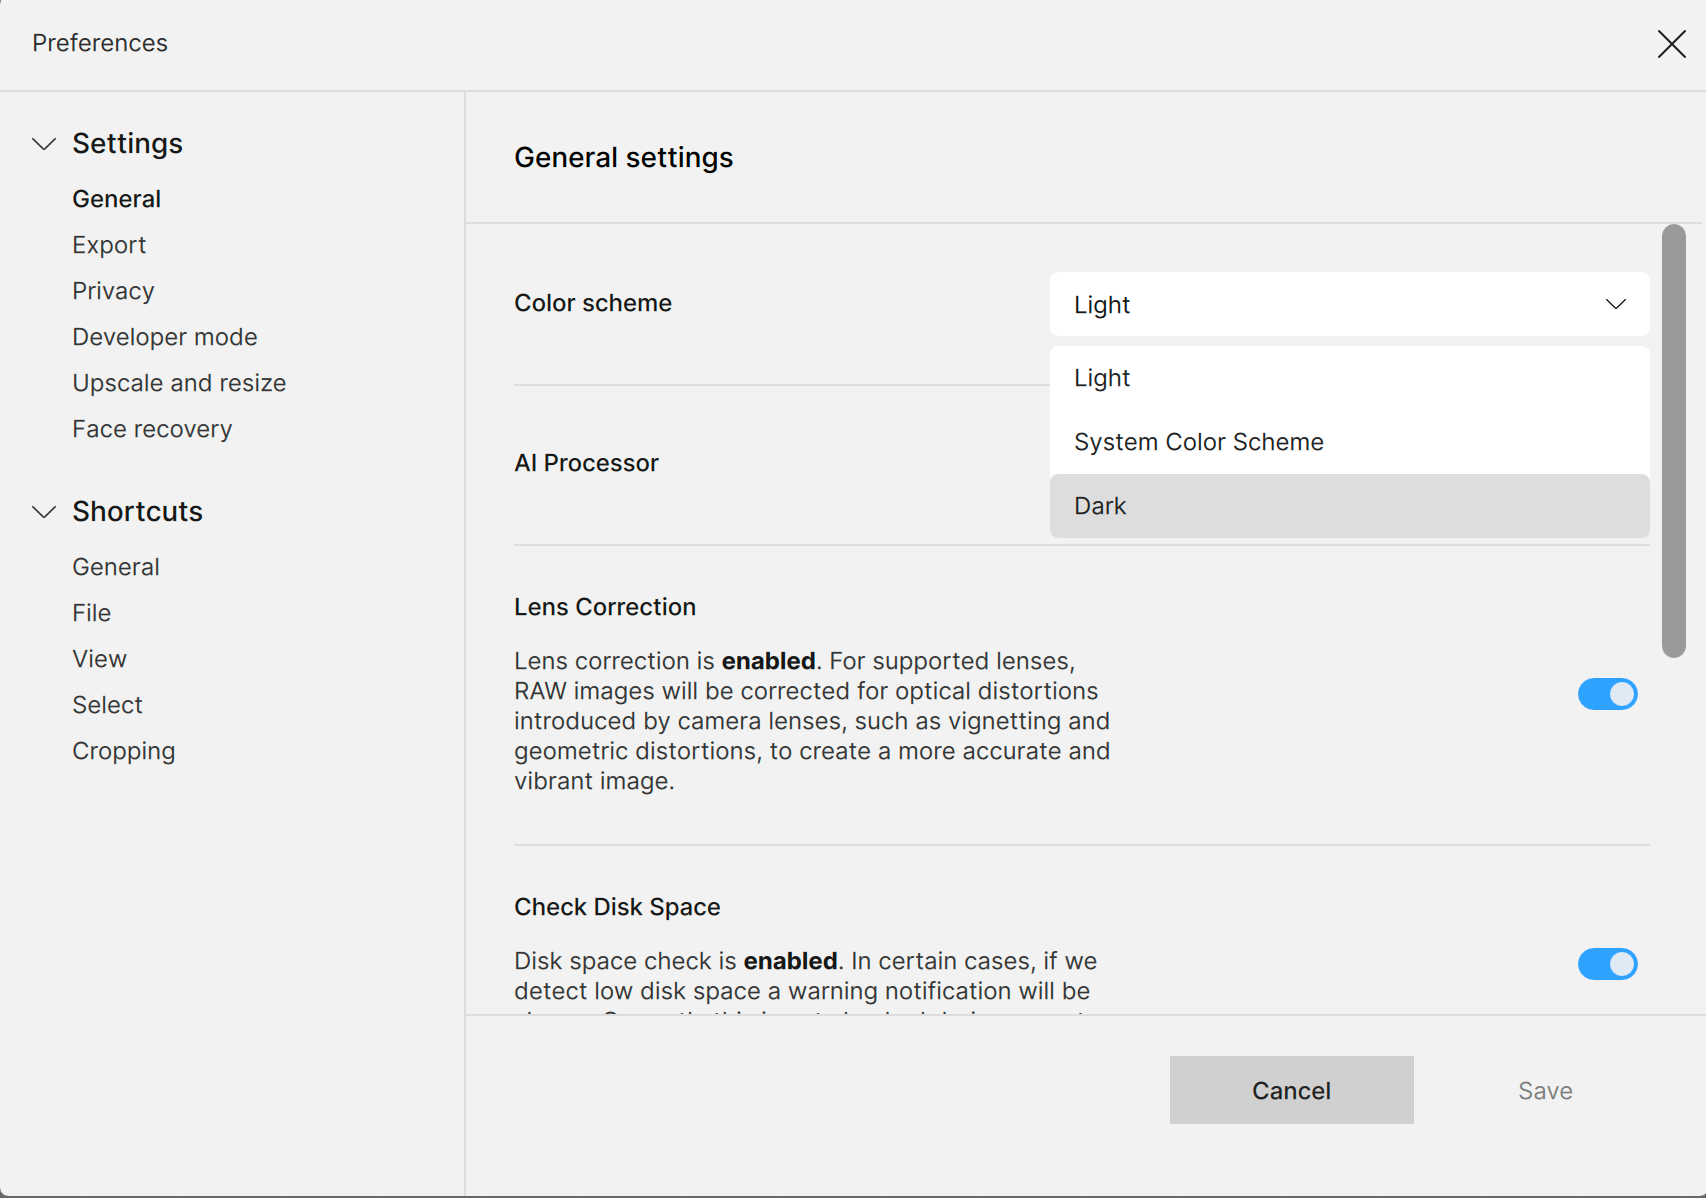
Task: Close the Preferences dialog with X
Action: [1671, 44]
